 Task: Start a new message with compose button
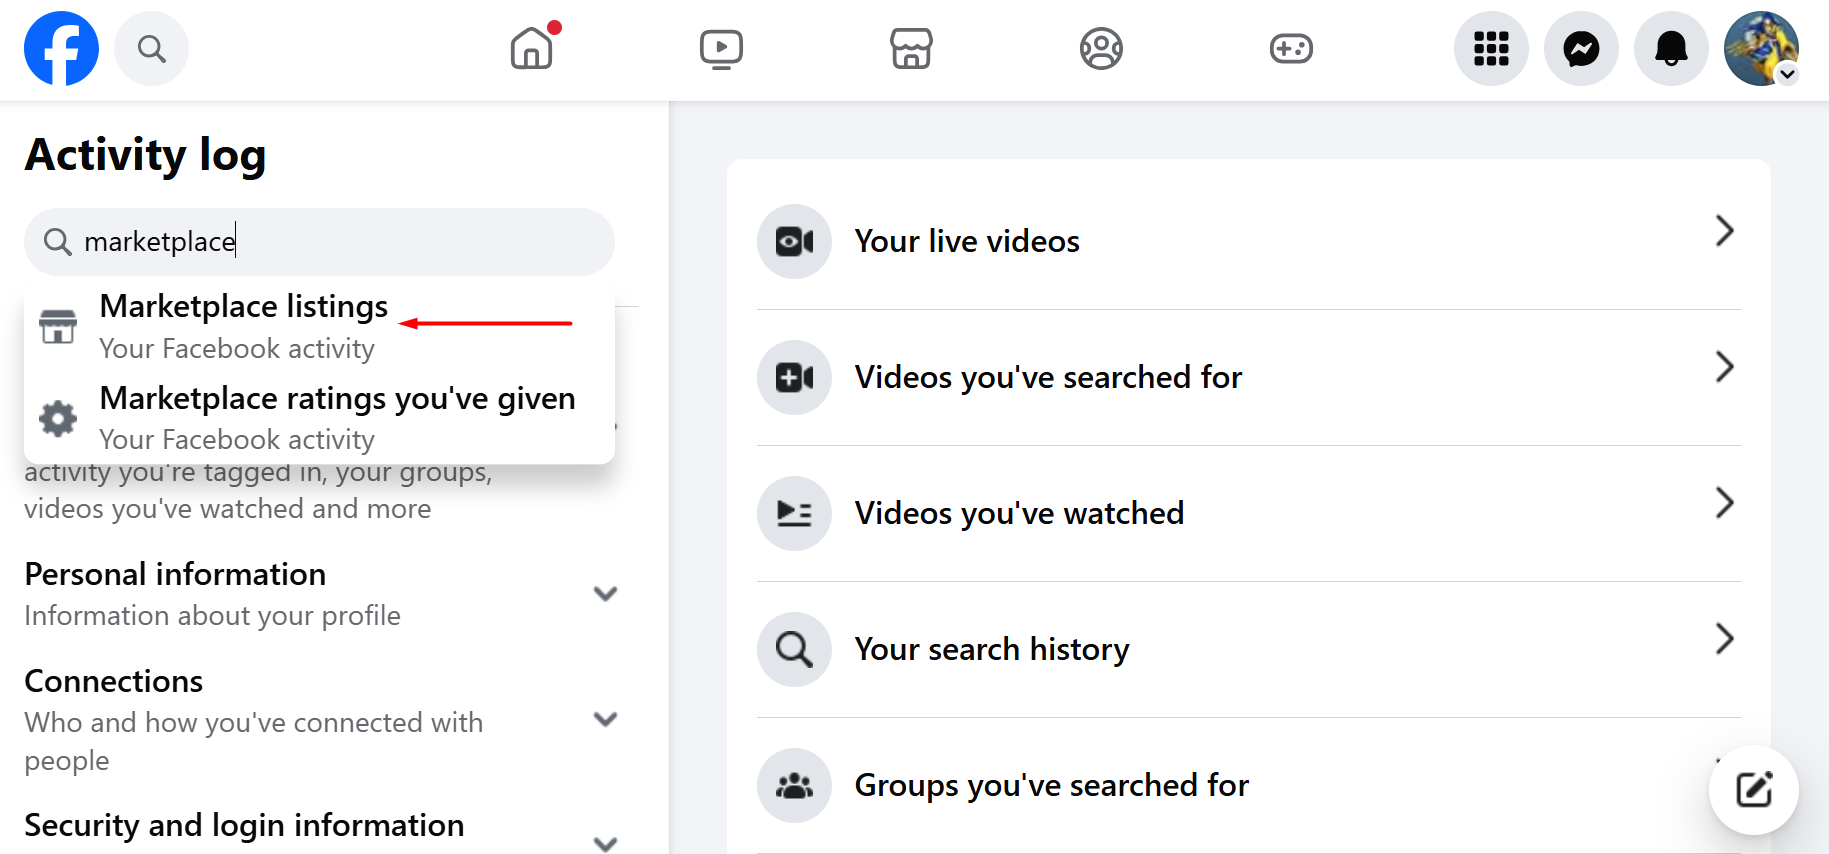pyautogui.click(x=1753, y=790)
